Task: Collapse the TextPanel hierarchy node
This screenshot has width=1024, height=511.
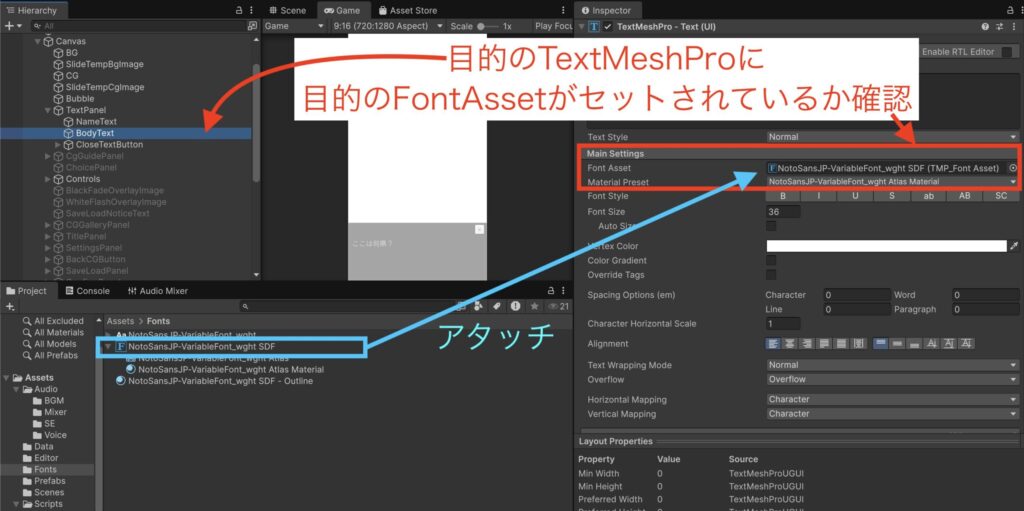Action: 48,110
